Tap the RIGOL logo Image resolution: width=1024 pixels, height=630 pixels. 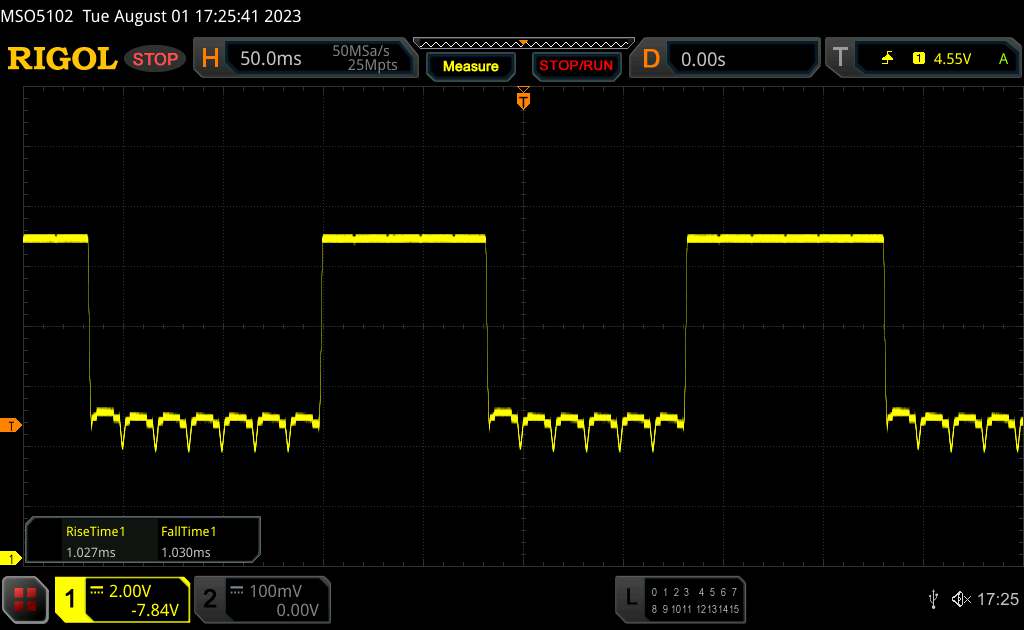(x=62, y=59)
